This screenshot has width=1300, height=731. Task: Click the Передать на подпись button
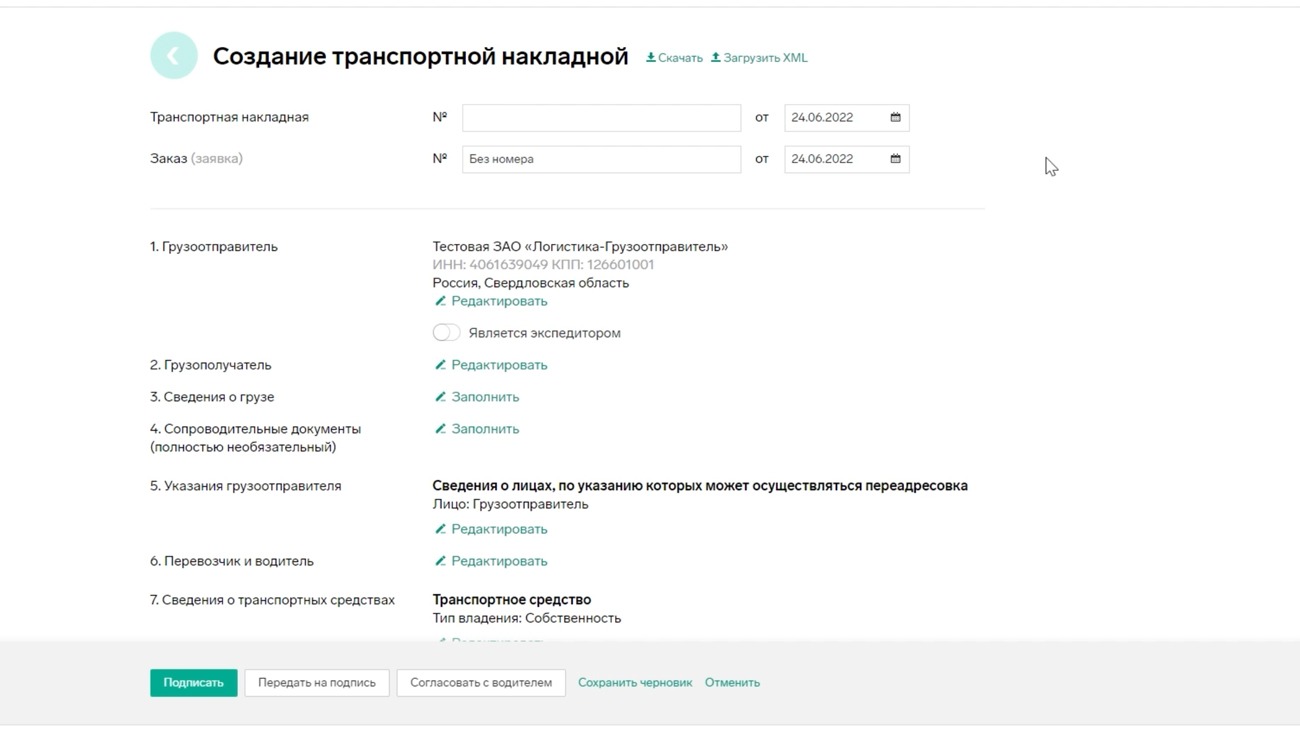pos(317,683)
